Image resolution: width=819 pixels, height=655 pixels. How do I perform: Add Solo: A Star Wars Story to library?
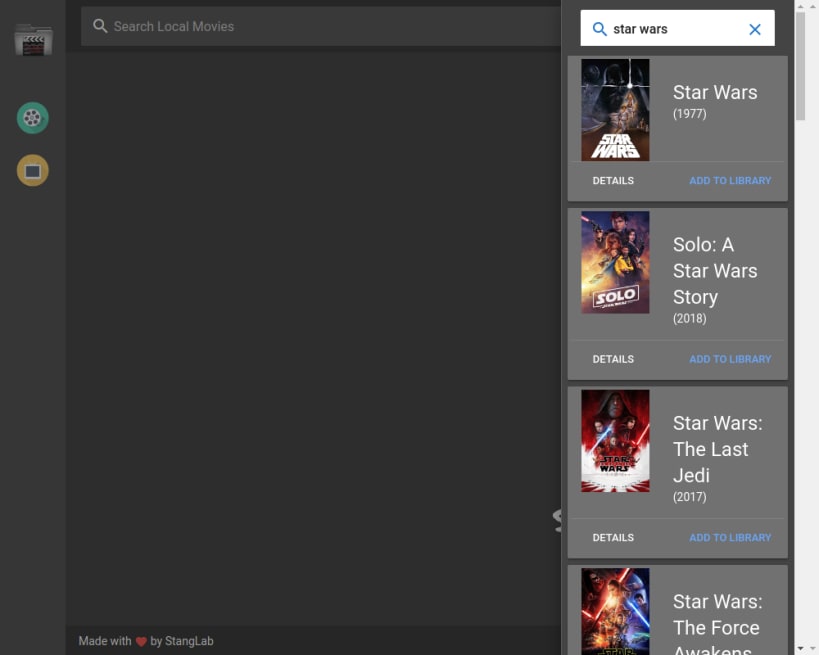pyautogui.click(x=730, y=359)
